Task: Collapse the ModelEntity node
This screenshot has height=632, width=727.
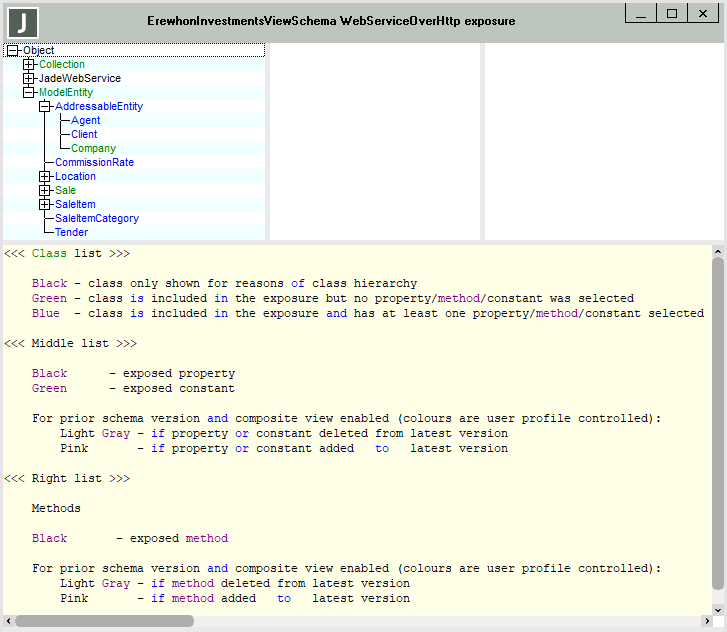Action: (29, 93)
